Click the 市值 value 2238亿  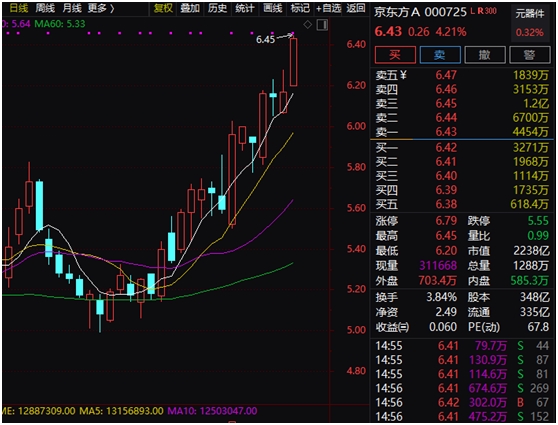531,251
